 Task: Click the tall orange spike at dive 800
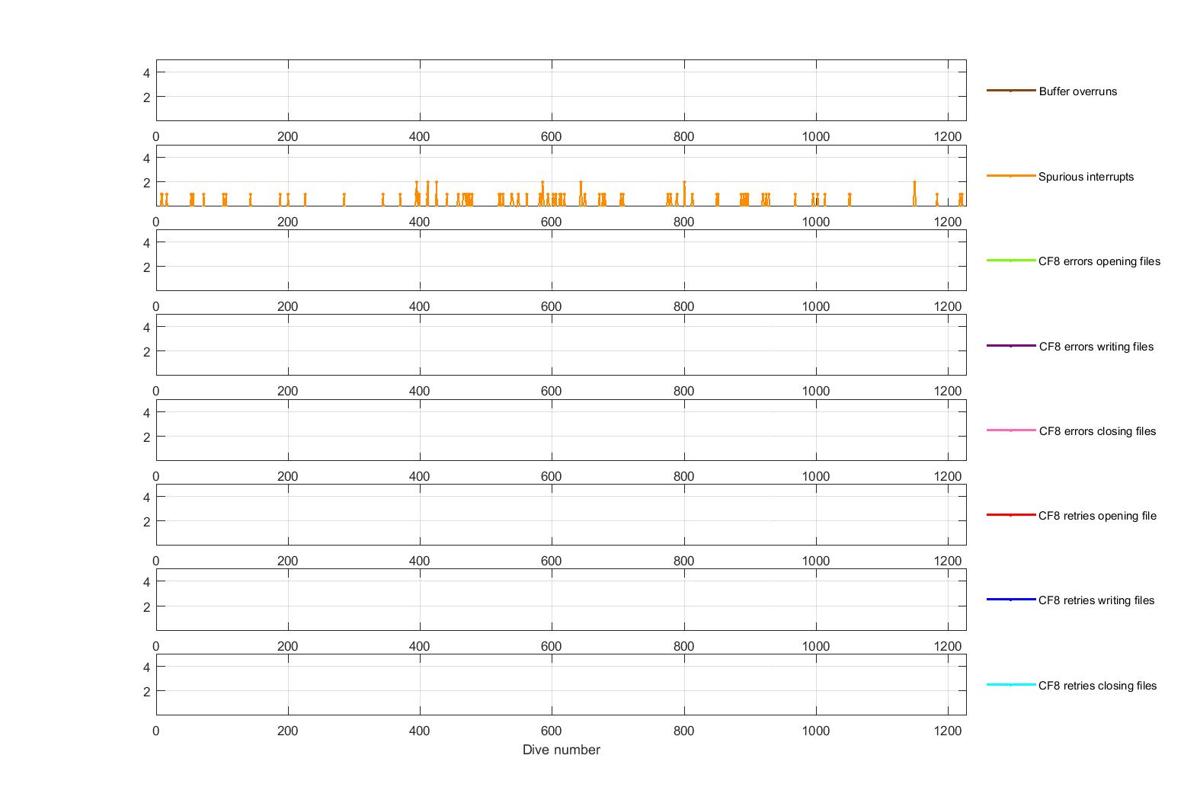point(684,193)
